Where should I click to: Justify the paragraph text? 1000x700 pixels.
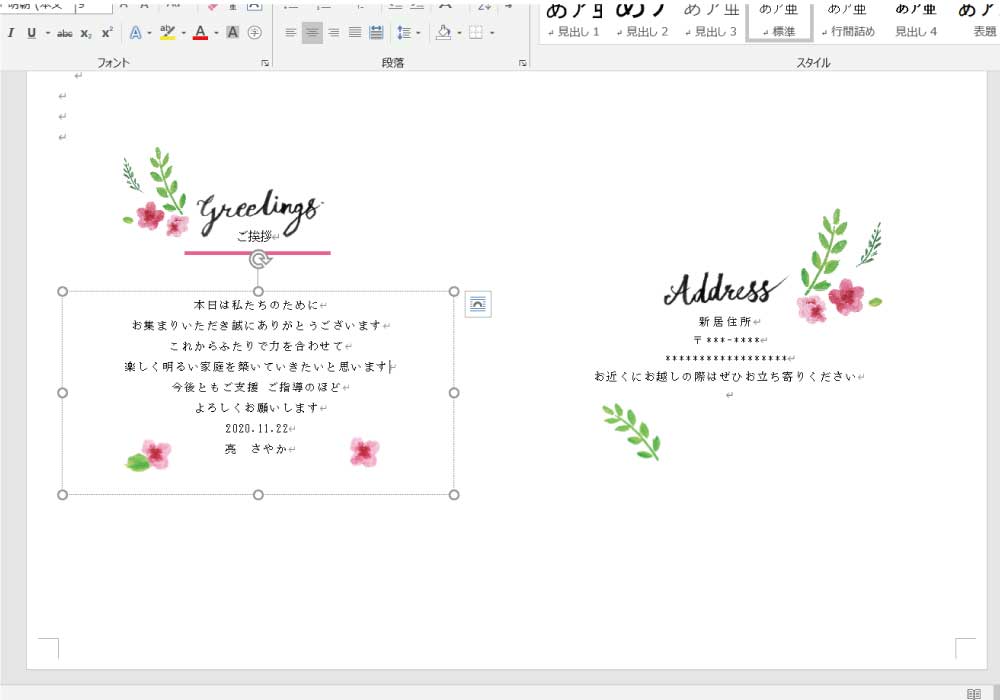pyautogui.click(x=355, y=33)
